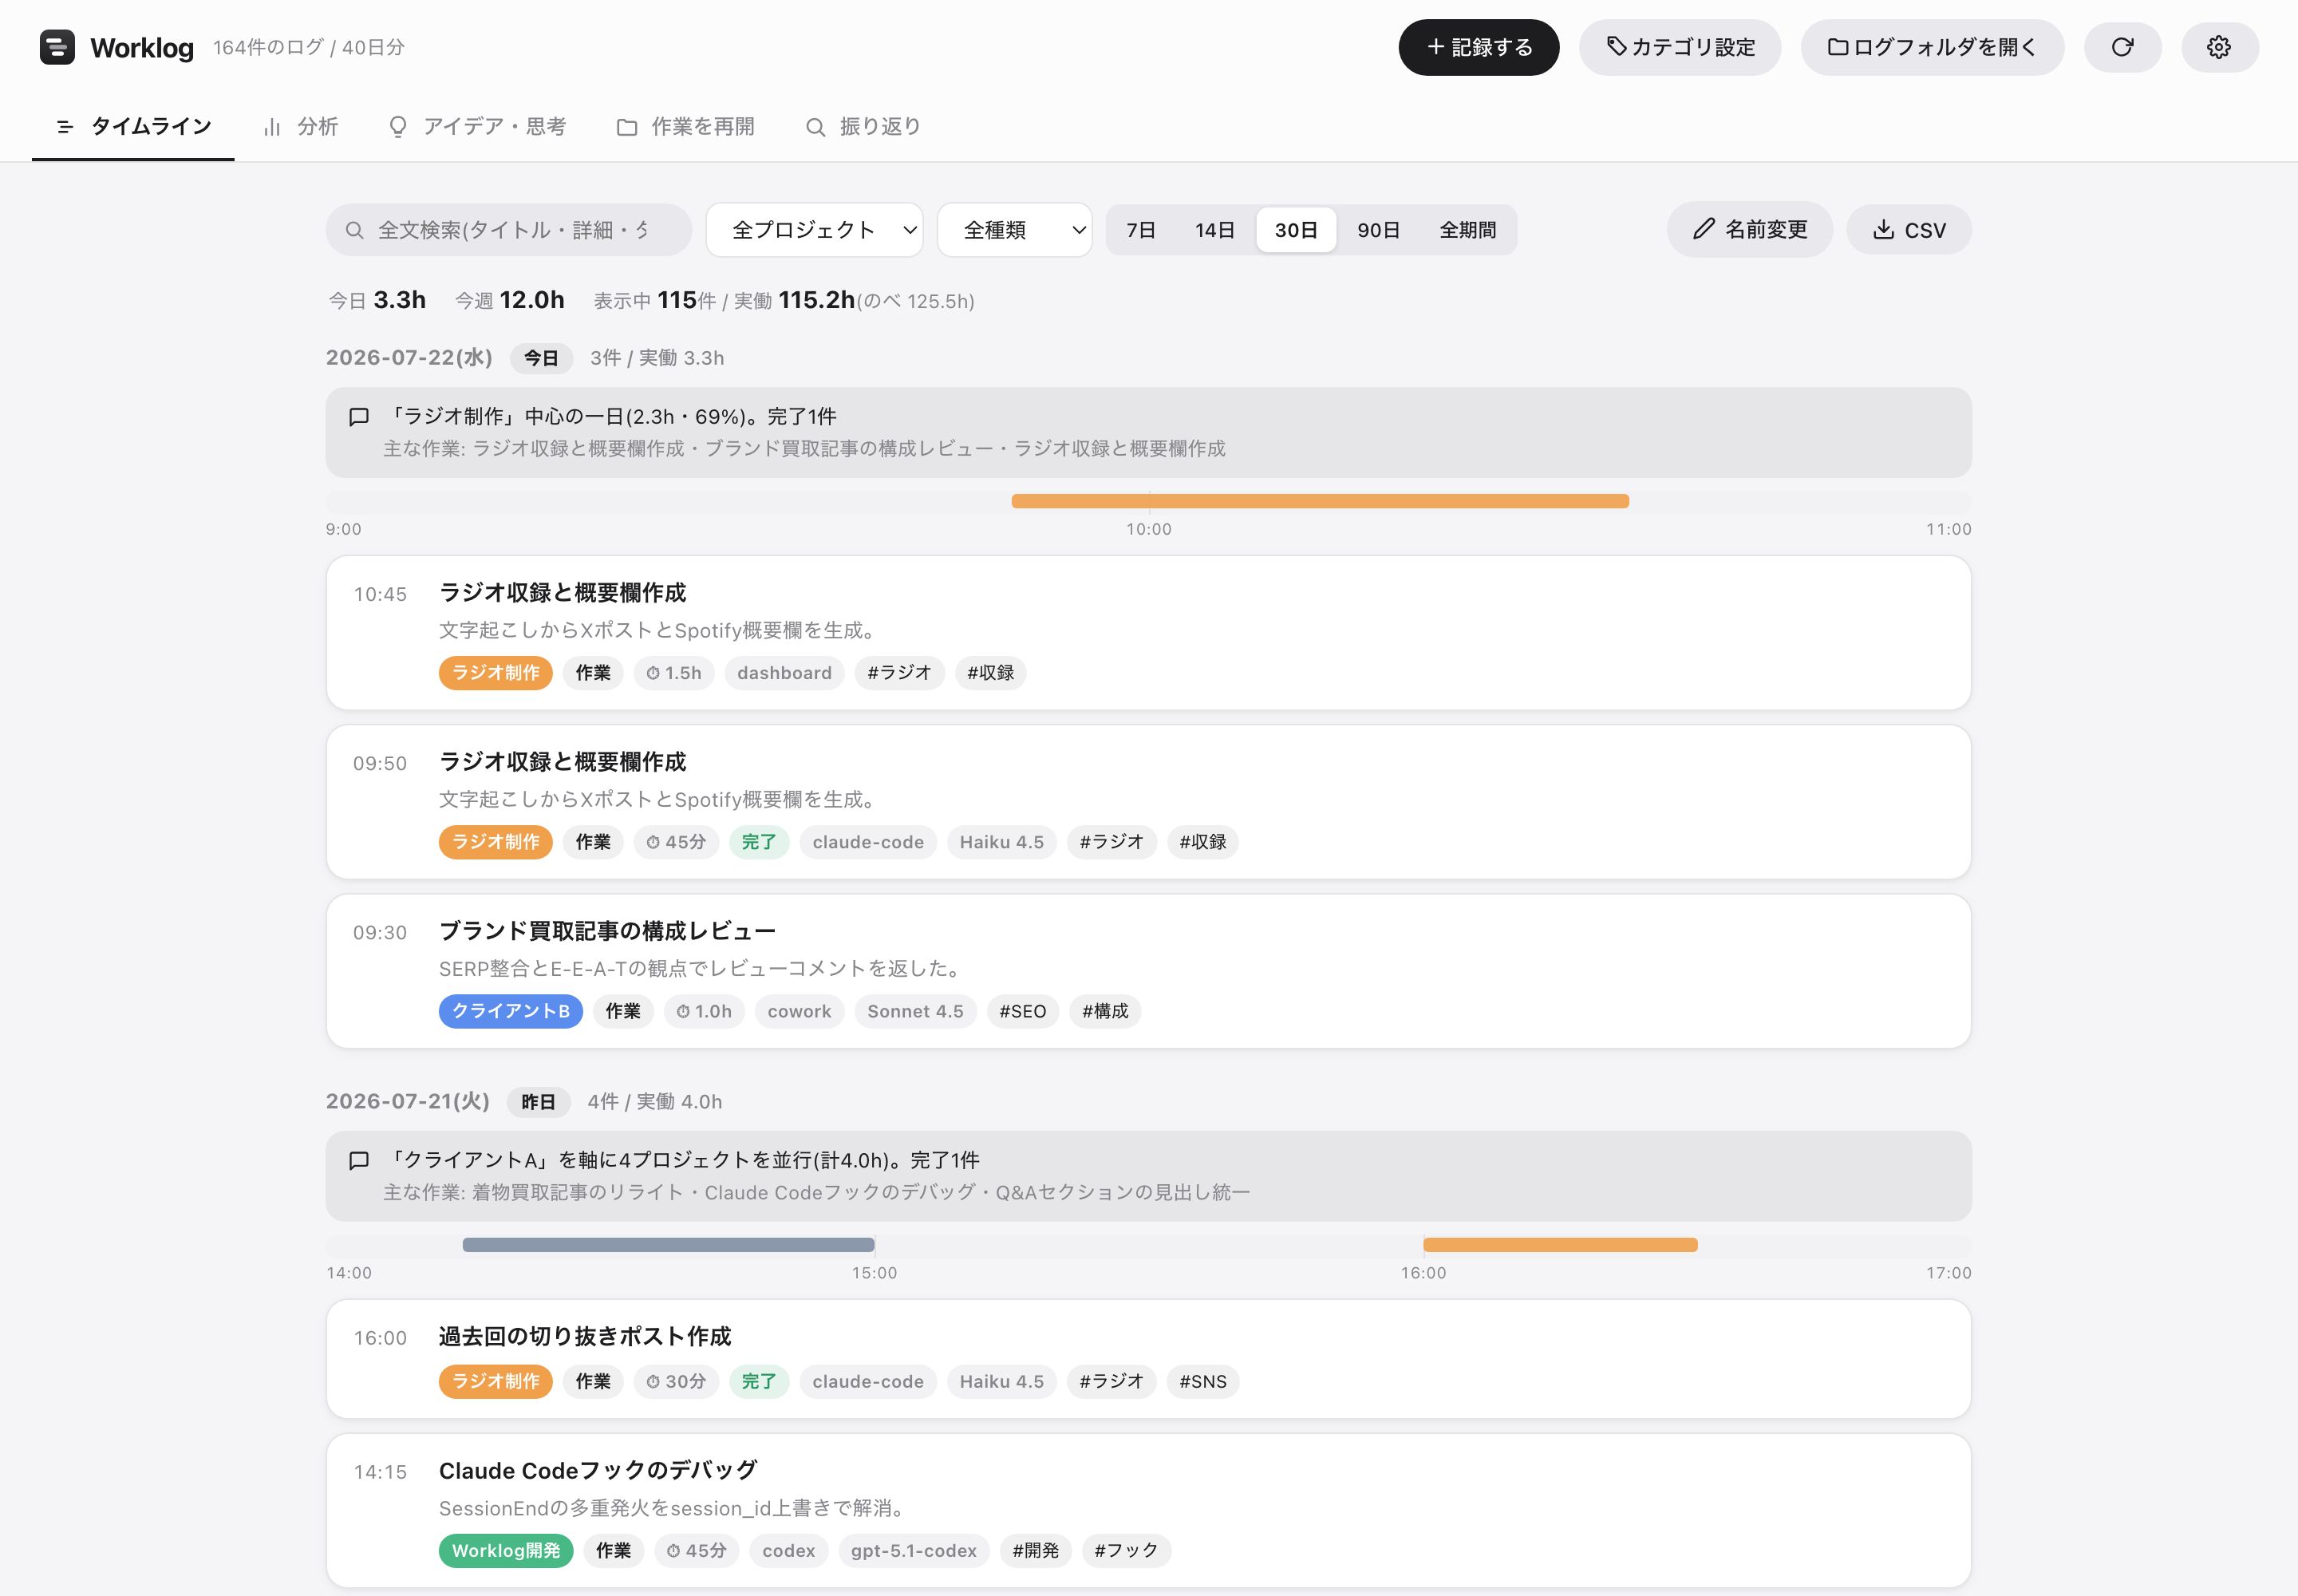Click the codex tag chip
The height and width of the screenshot is (1596, 2298).
point(788,1551)
